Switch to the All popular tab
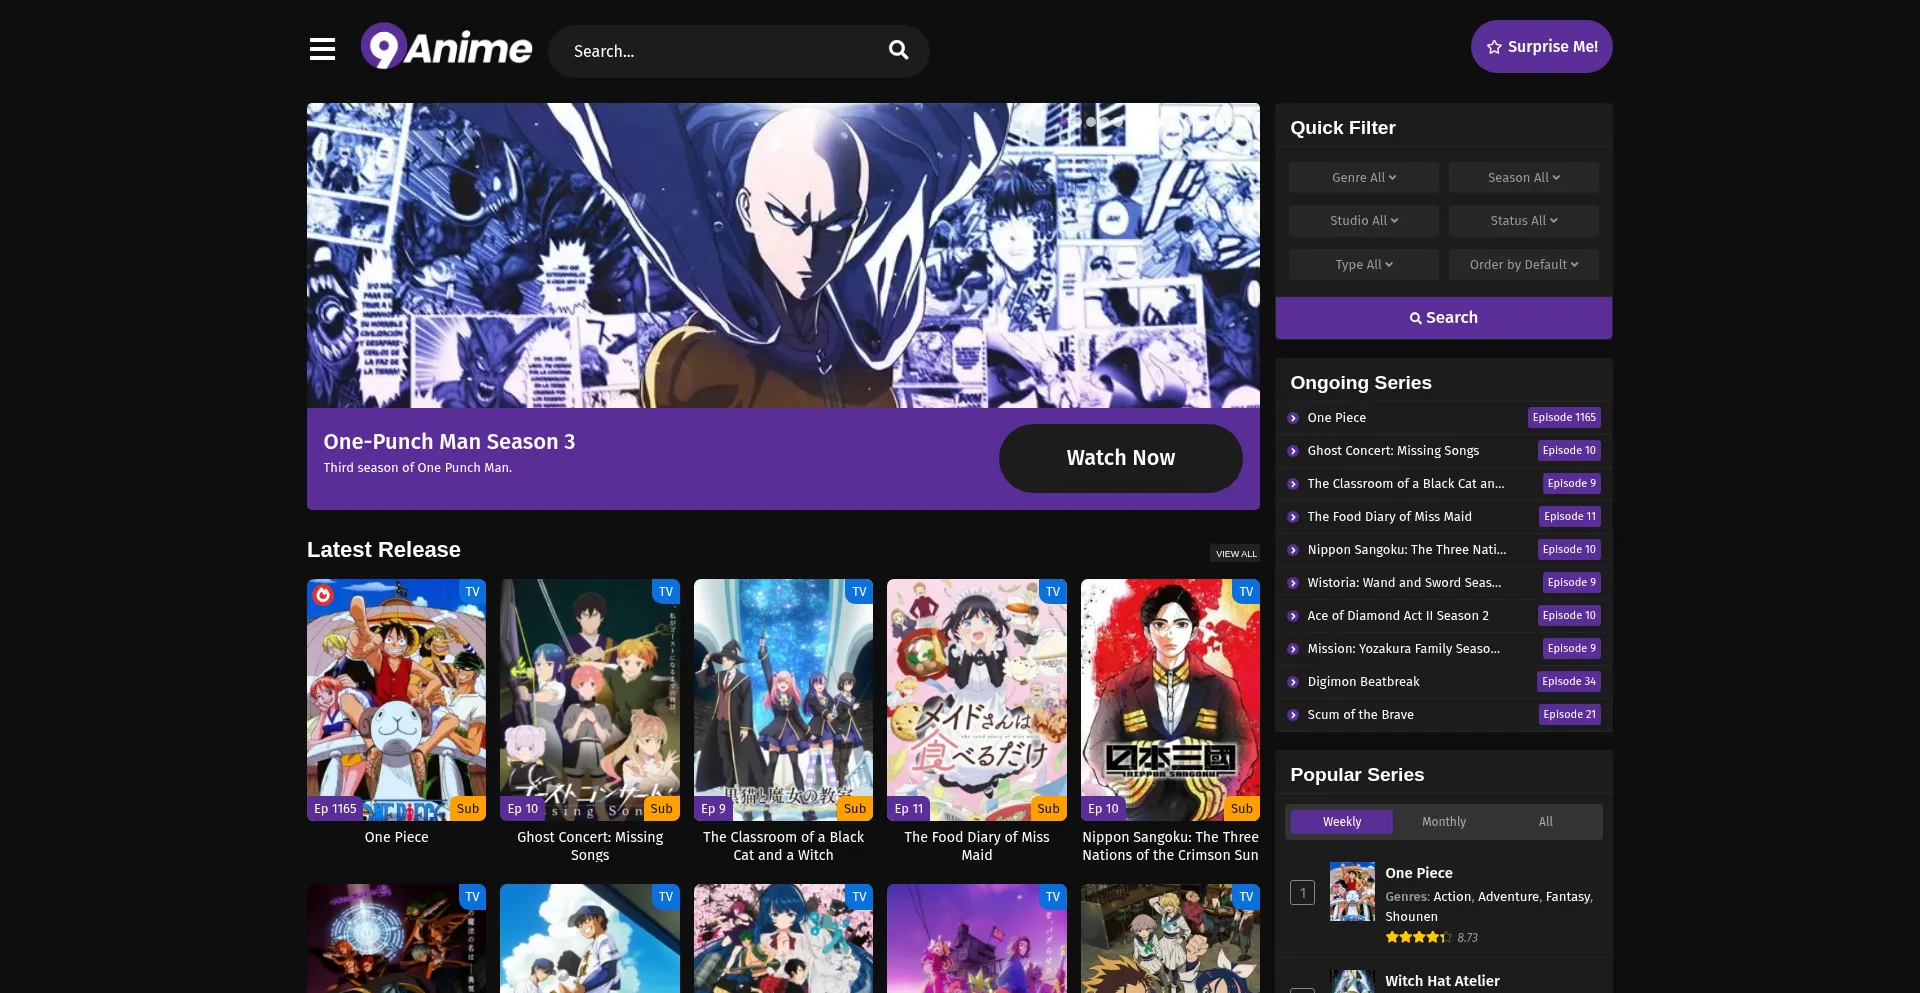The height and width of the screenshot is (993, 1920). tap(1545, 821)
